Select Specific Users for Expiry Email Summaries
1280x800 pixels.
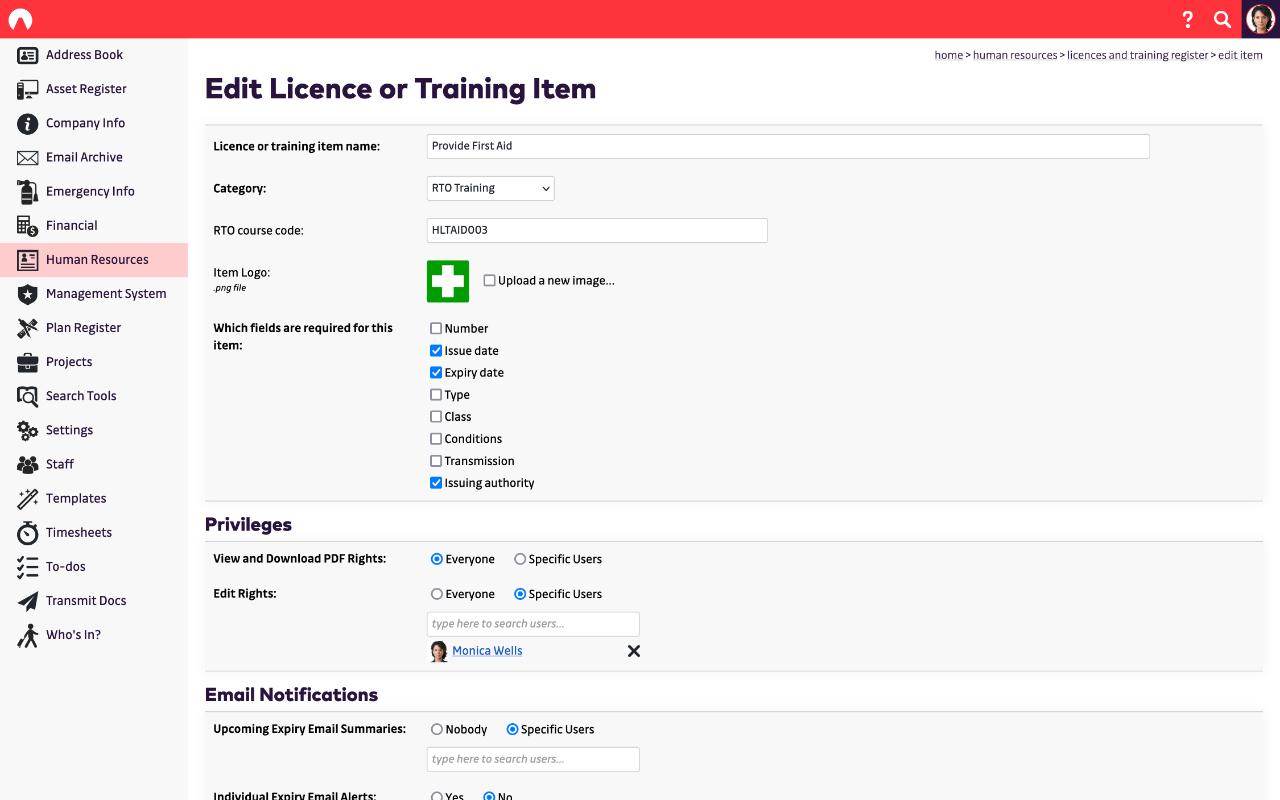point(512,729)
